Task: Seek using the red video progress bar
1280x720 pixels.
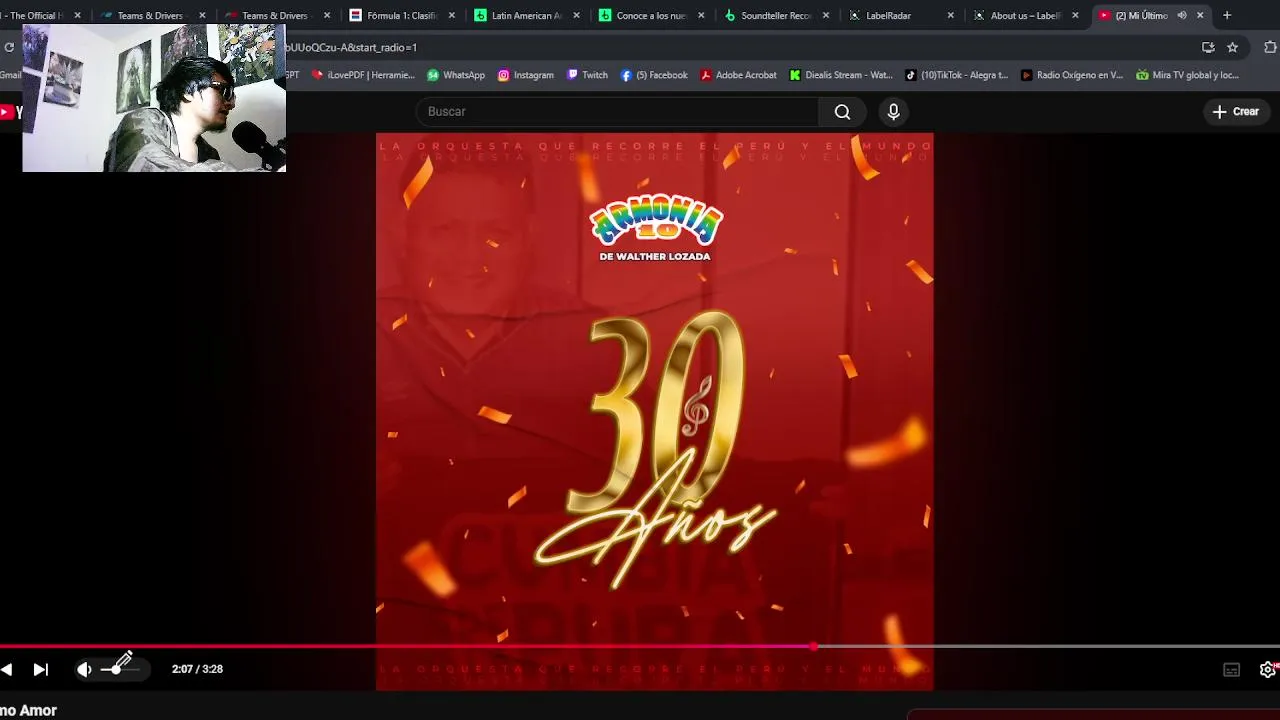Action: (x=640, y=646)
